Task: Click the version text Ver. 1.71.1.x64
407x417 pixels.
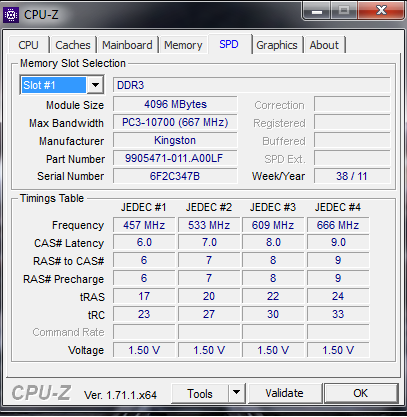Action: click(120, 395)
